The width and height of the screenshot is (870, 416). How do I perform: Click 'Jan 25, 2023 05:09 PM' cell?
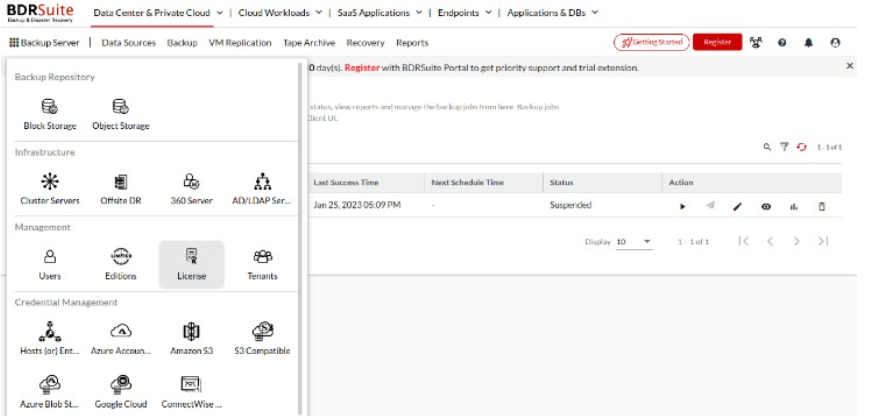click(357, 205)
